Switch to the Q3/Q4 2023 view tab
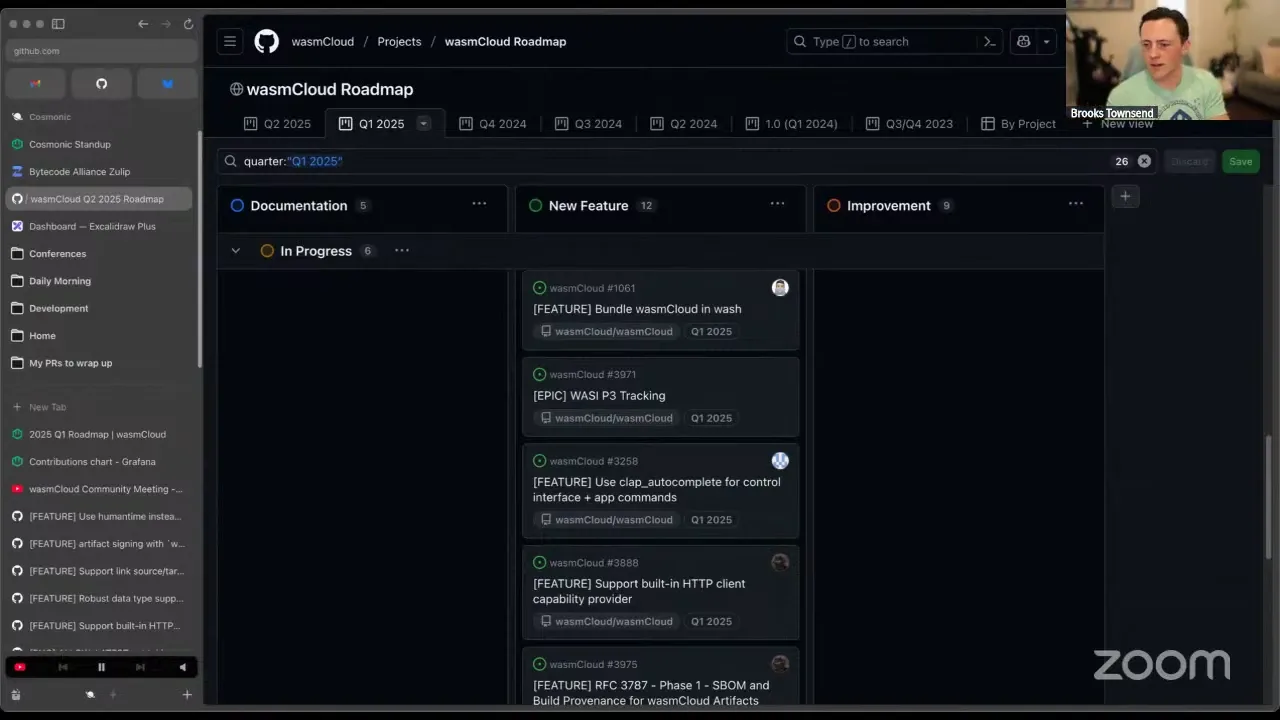The height and width of the screenshot is (720, 1280). 910,124
